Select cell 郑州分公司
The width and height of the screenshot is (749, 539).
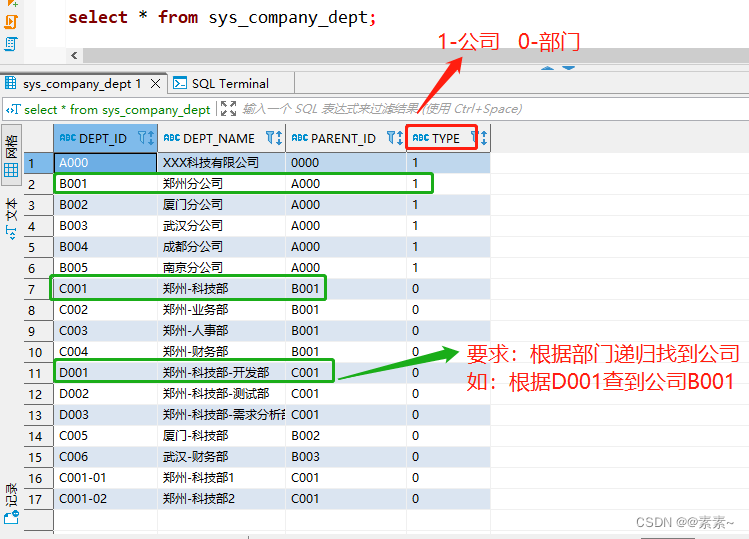(x=222, y=183)
